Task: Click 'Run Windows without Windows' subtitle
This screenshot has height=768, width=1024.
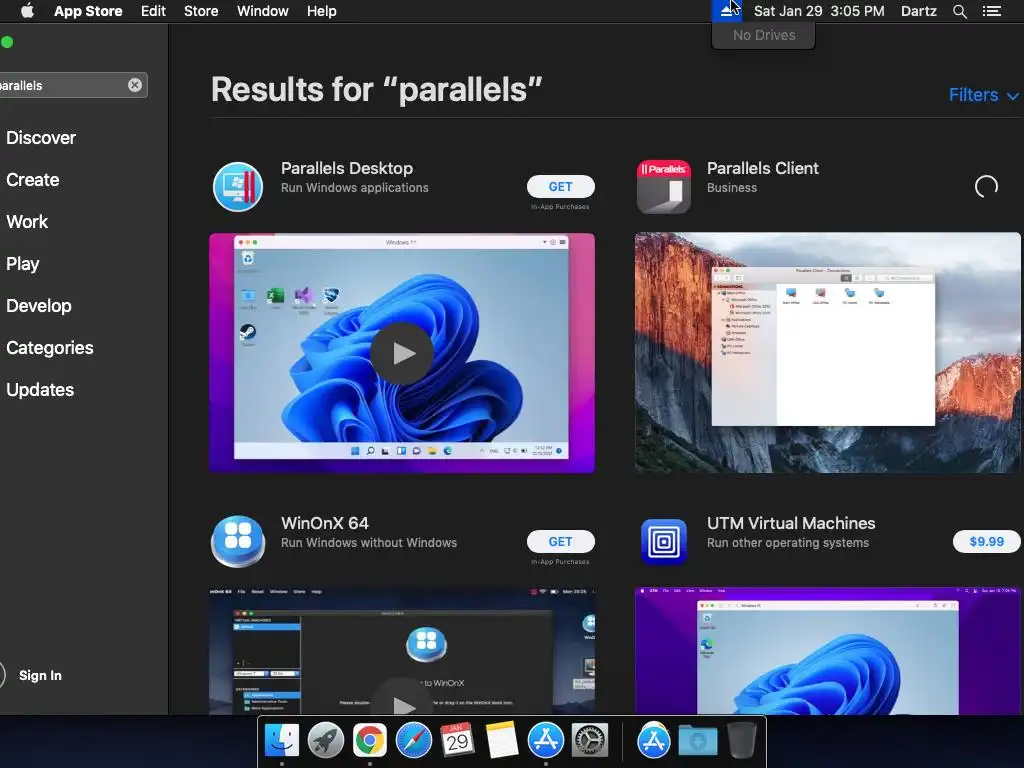Action: 369,543
